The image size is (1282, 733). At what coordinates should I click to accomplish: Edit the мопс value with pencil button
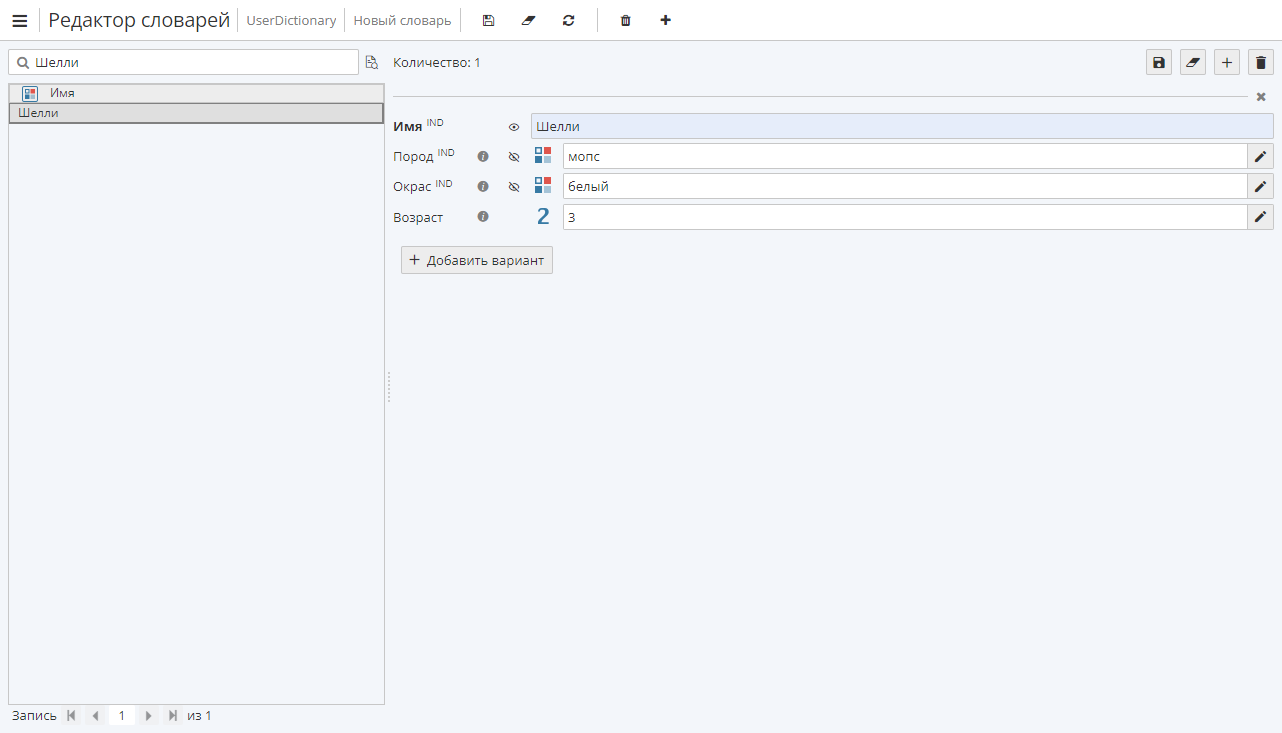(1261, 156)
